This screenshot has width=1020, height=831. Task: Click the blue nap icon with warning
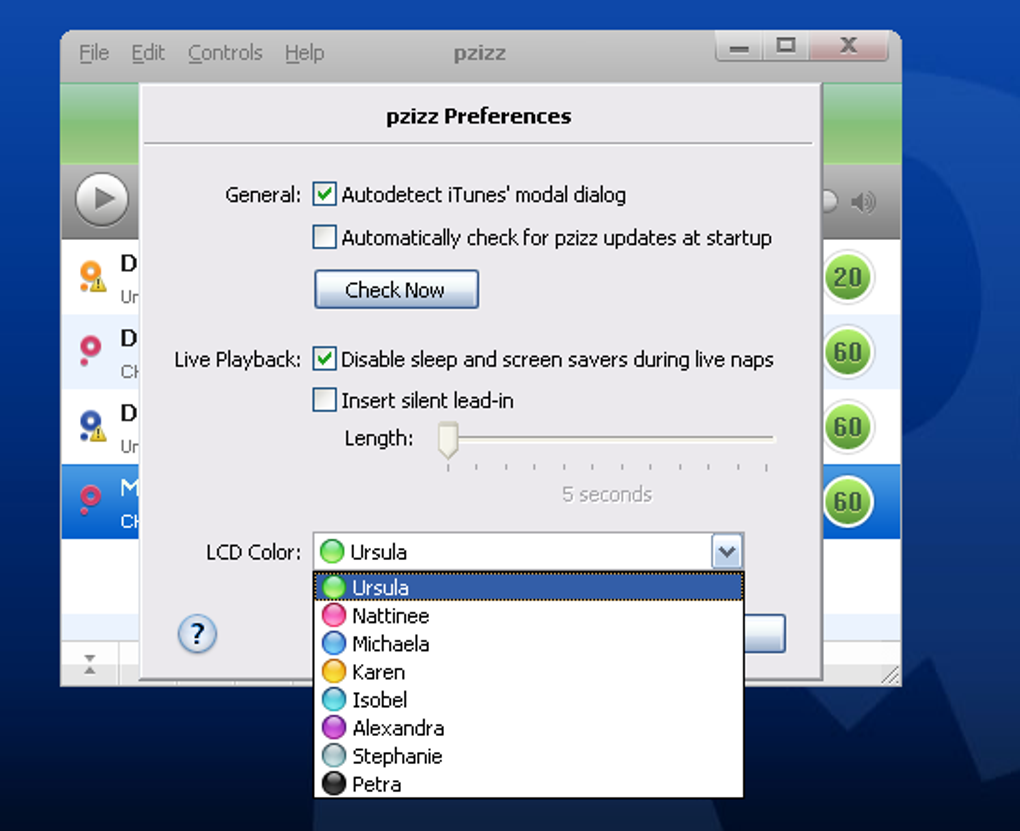tap(92, 426)
